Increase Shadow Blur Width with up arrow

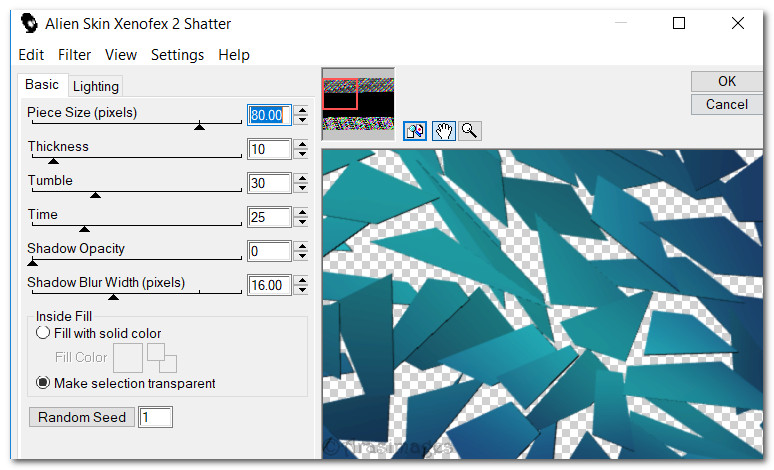click(302, 280)
